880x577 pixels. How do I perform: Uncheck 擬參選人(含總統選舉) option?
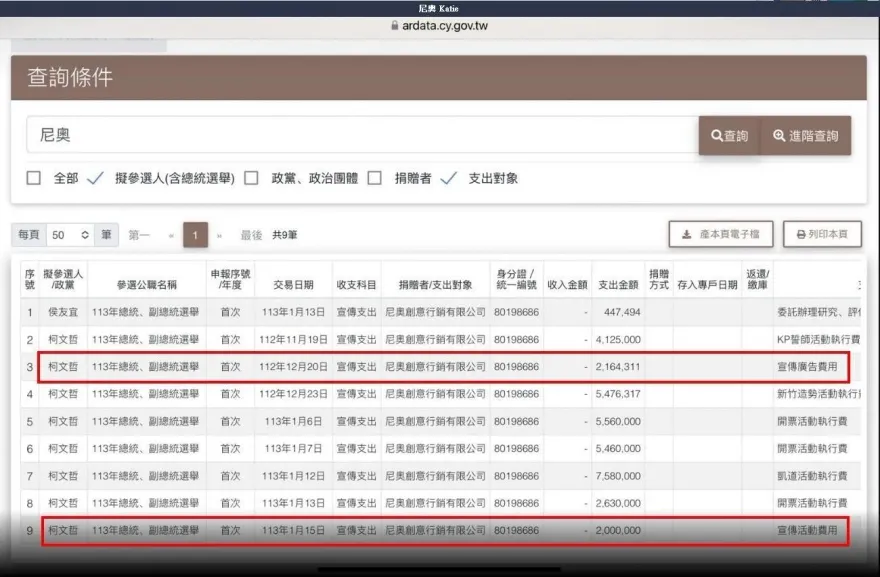tap(96, 178)
